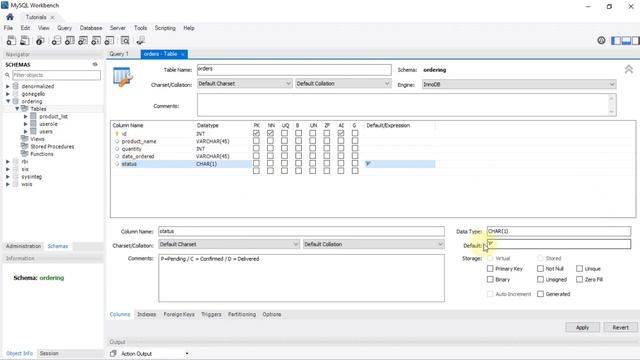Expand the denormalized schema
Image resolution: width=640 pixels, height=360 pixels.
(8, 87)
